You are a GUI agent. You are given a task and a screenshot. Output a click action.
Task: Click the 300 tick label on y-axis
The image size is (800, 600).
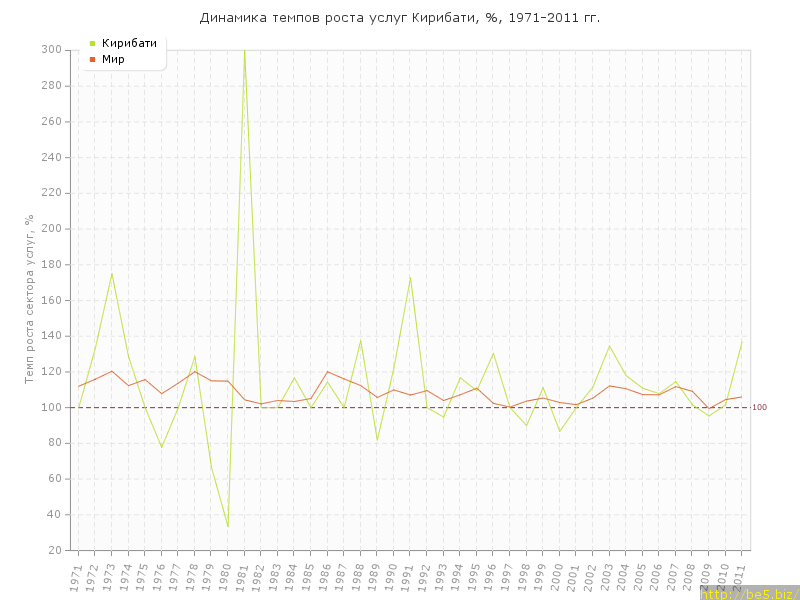click(x=51, y=50)
